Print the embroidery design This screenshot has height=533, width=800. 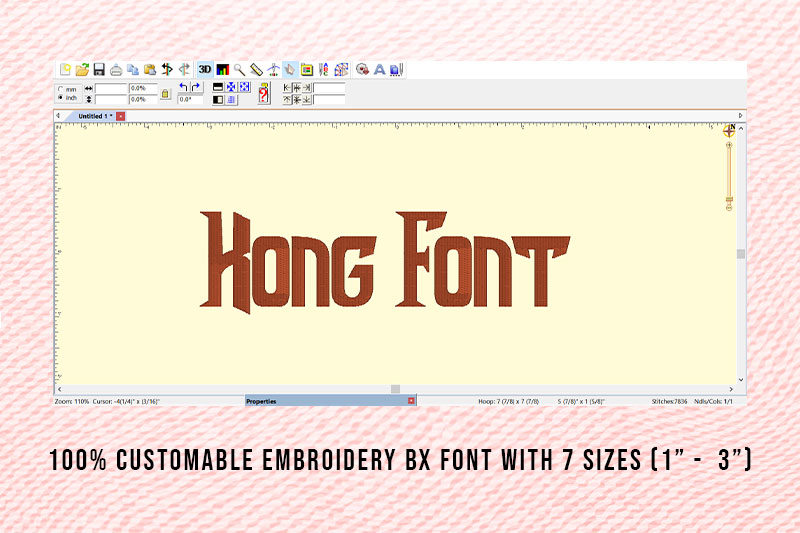[116, 69]
